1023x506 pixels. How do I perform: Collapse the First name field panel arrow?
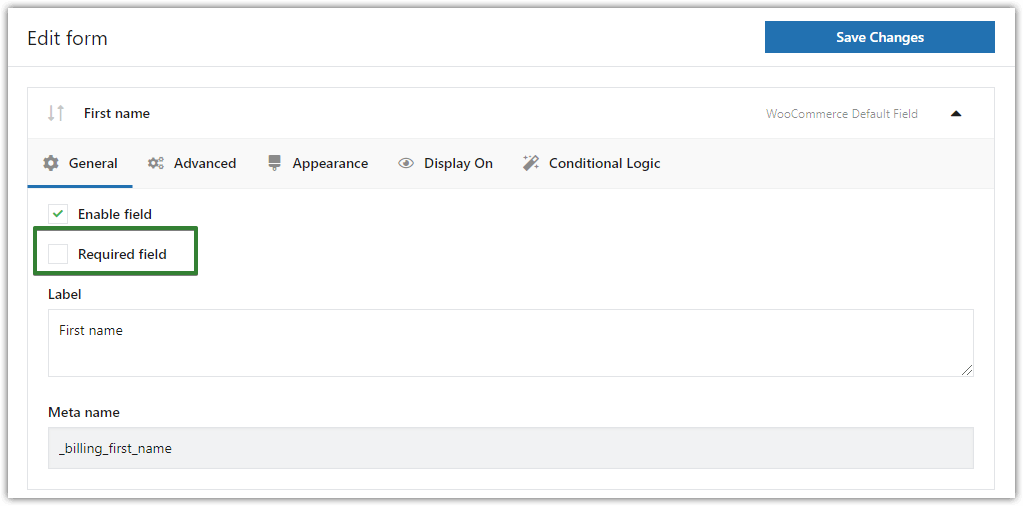coord(956,114)
